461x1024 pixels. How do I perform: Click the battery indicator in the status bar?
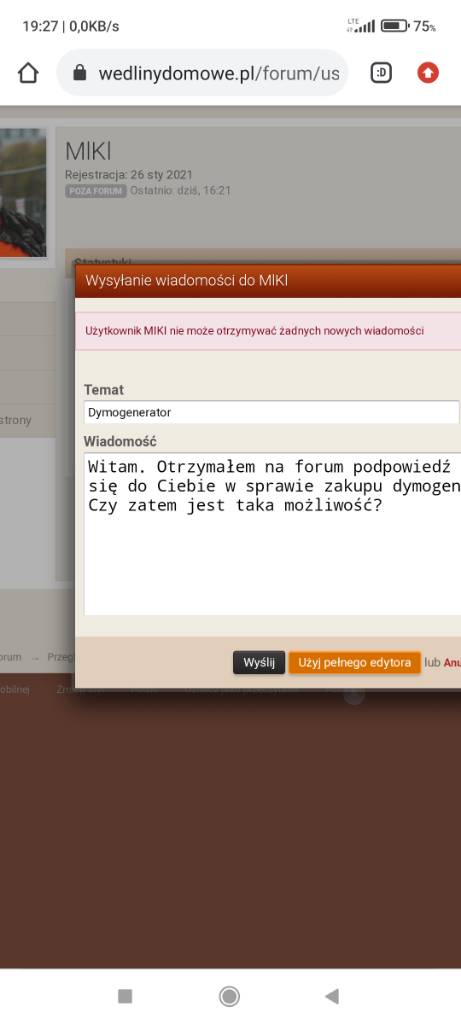[x=394, y=26]
